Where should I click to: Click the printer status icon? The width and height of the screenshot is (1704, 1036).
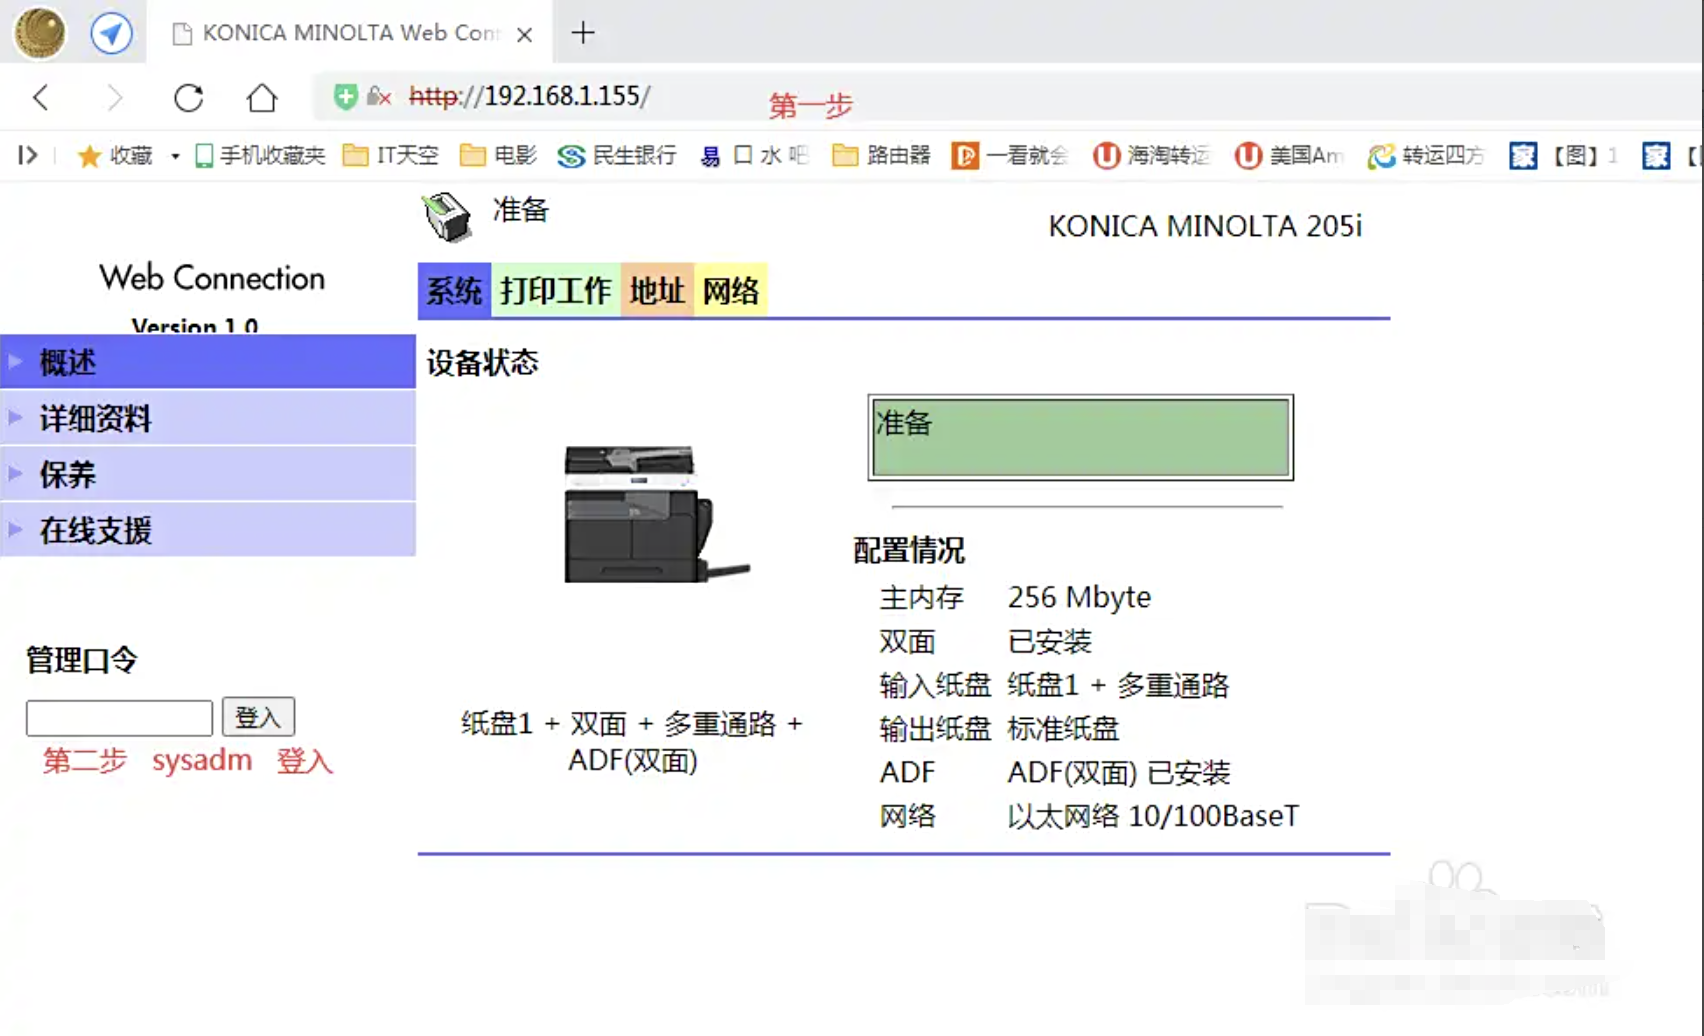(x=446, y=216)
